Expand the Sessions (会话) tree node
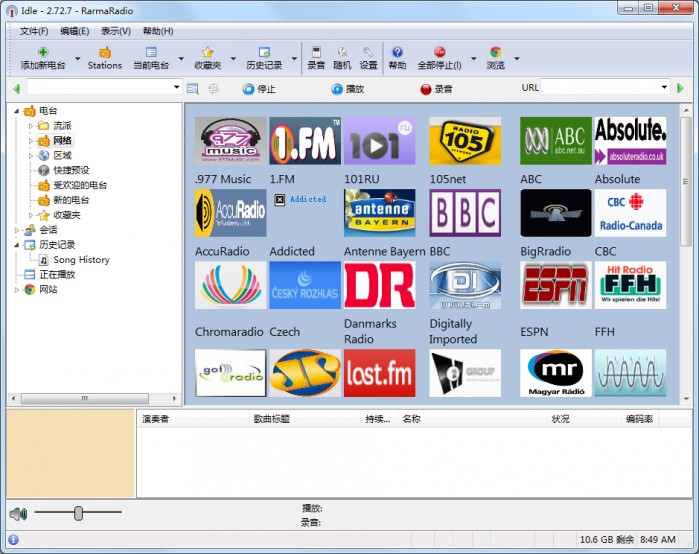The width and height of the screenshot is (699, 554). coord(16,230)
